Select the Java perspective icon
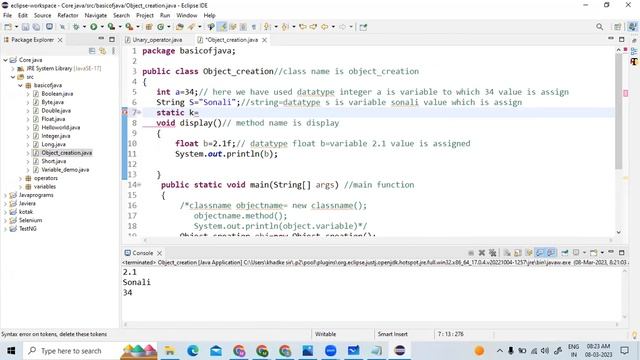This screenshot has width=640, height=360. (x=632, y=27)
